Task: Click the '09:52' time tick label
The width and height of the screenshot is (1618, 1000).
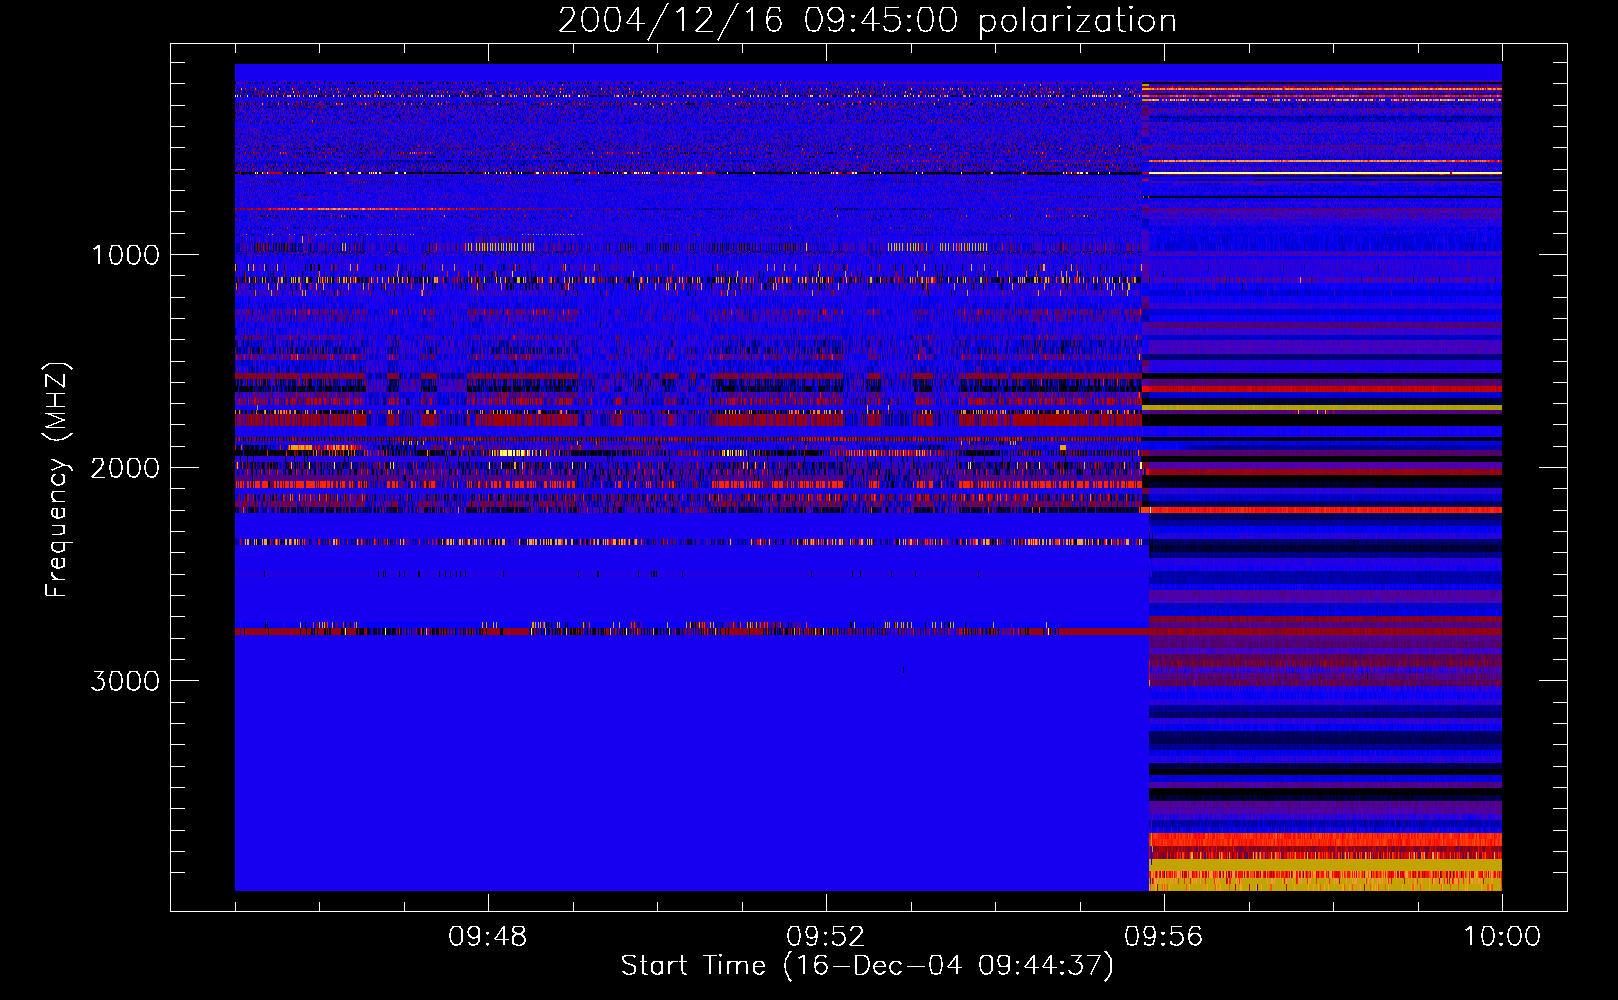Action: 826,937
